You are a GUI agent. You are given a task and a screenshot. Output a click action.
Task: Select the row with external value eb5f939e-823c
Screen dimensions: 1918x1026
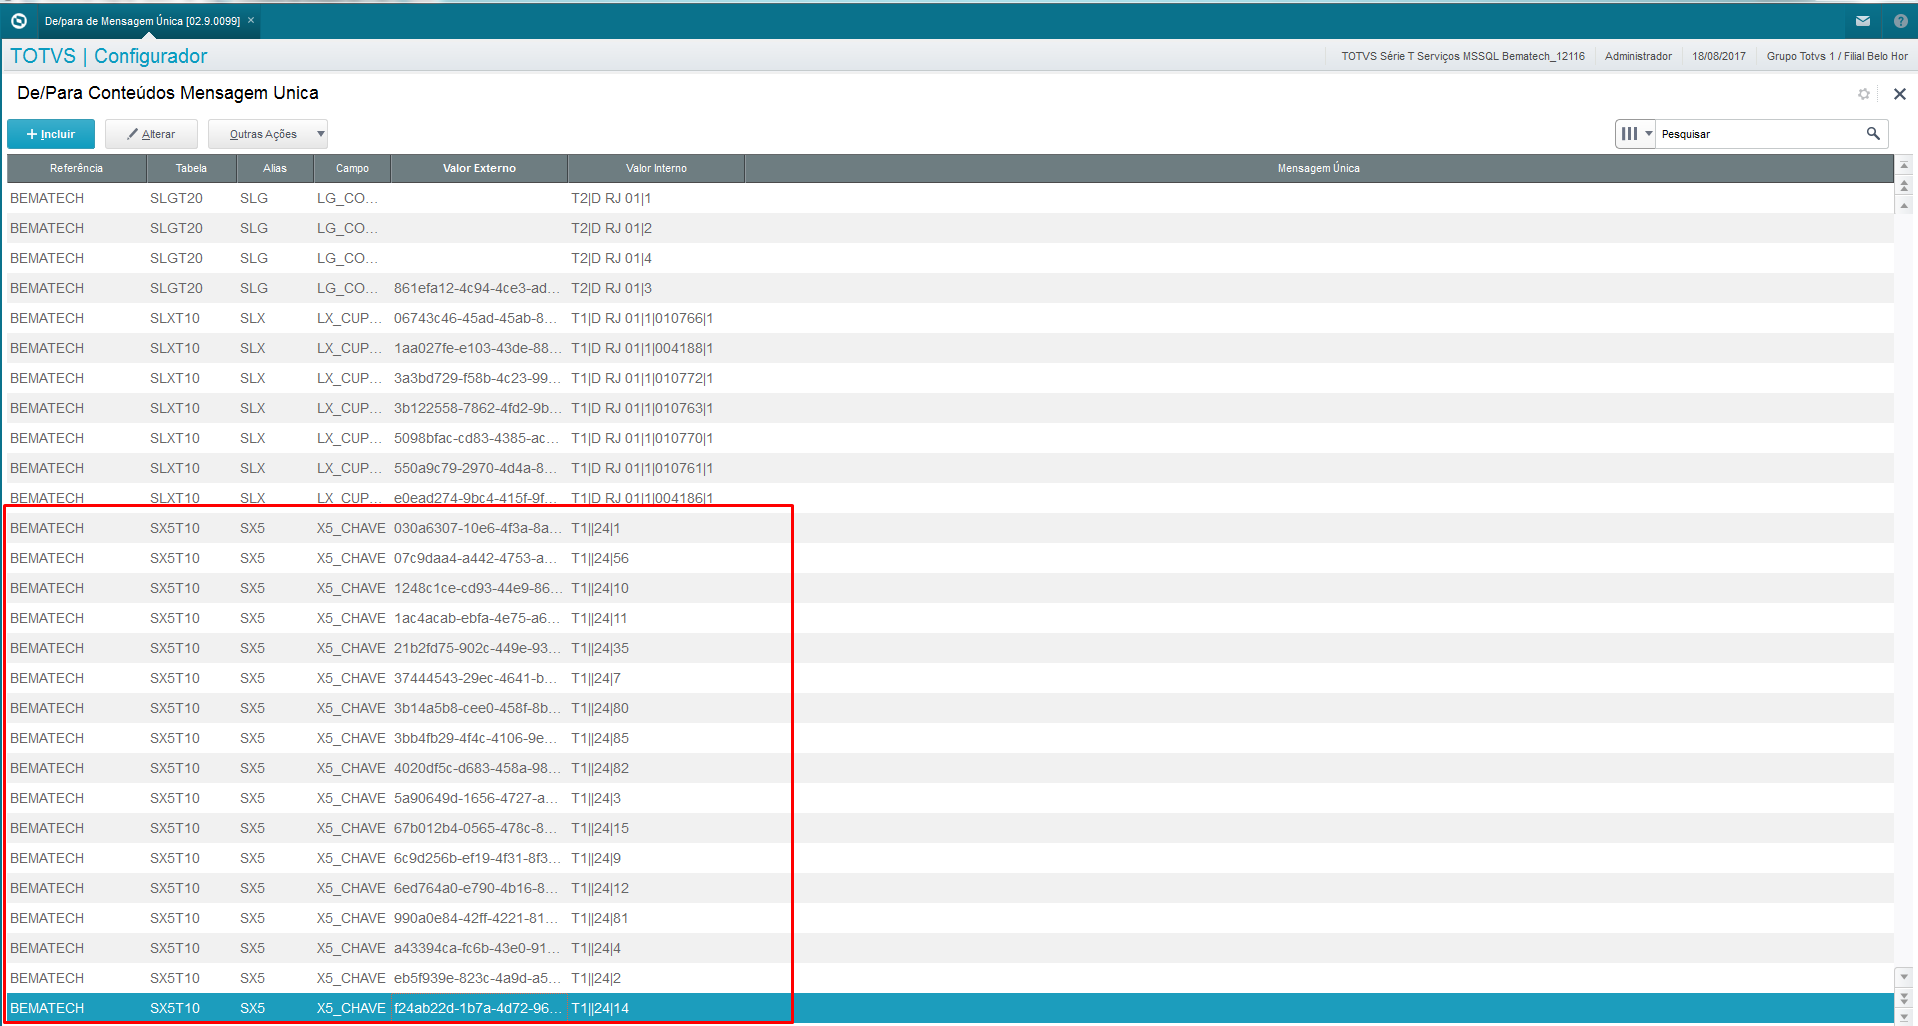pos(950,978)
